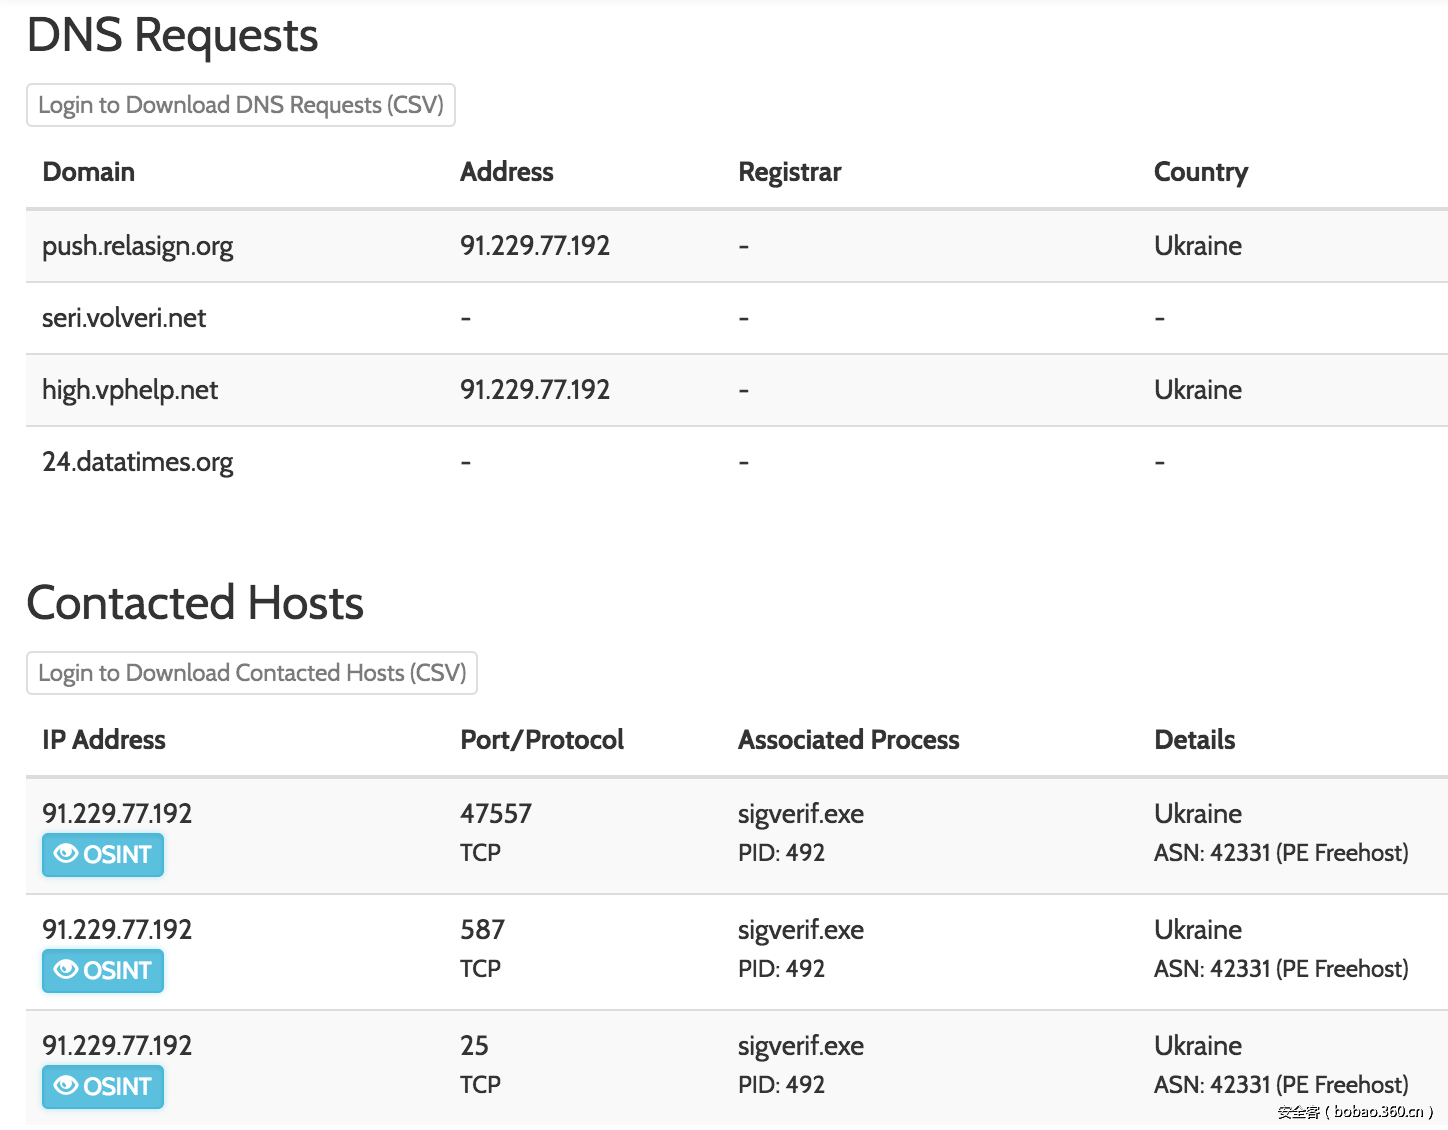1448x1130 pixels.
Task: Click ASN 42331 details in port 25 row
Action: [1280, 1085]
